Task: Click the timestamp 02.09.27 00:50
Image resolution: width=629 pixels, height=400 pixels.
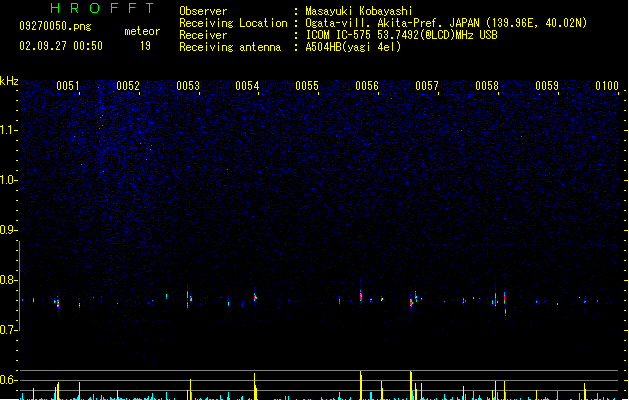Action: [x=61, y=46]
